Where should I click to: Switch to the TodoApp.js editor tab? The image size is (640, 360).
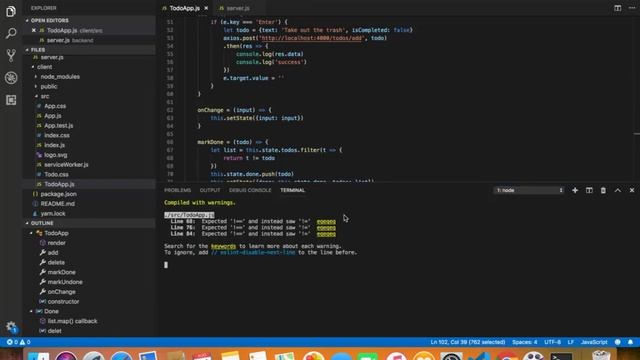184,8
